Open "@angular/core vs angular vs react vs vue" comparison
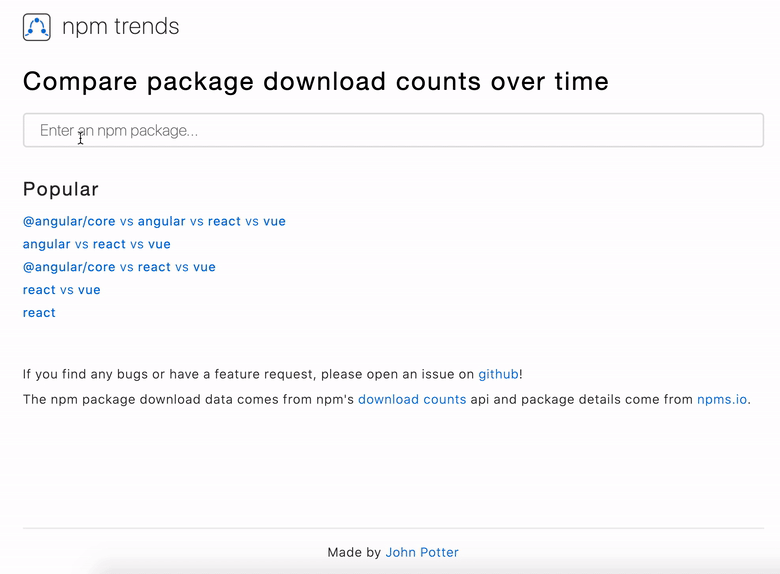Image resolution: width=780 pixels, height=574 pixels. pos(154,221)
